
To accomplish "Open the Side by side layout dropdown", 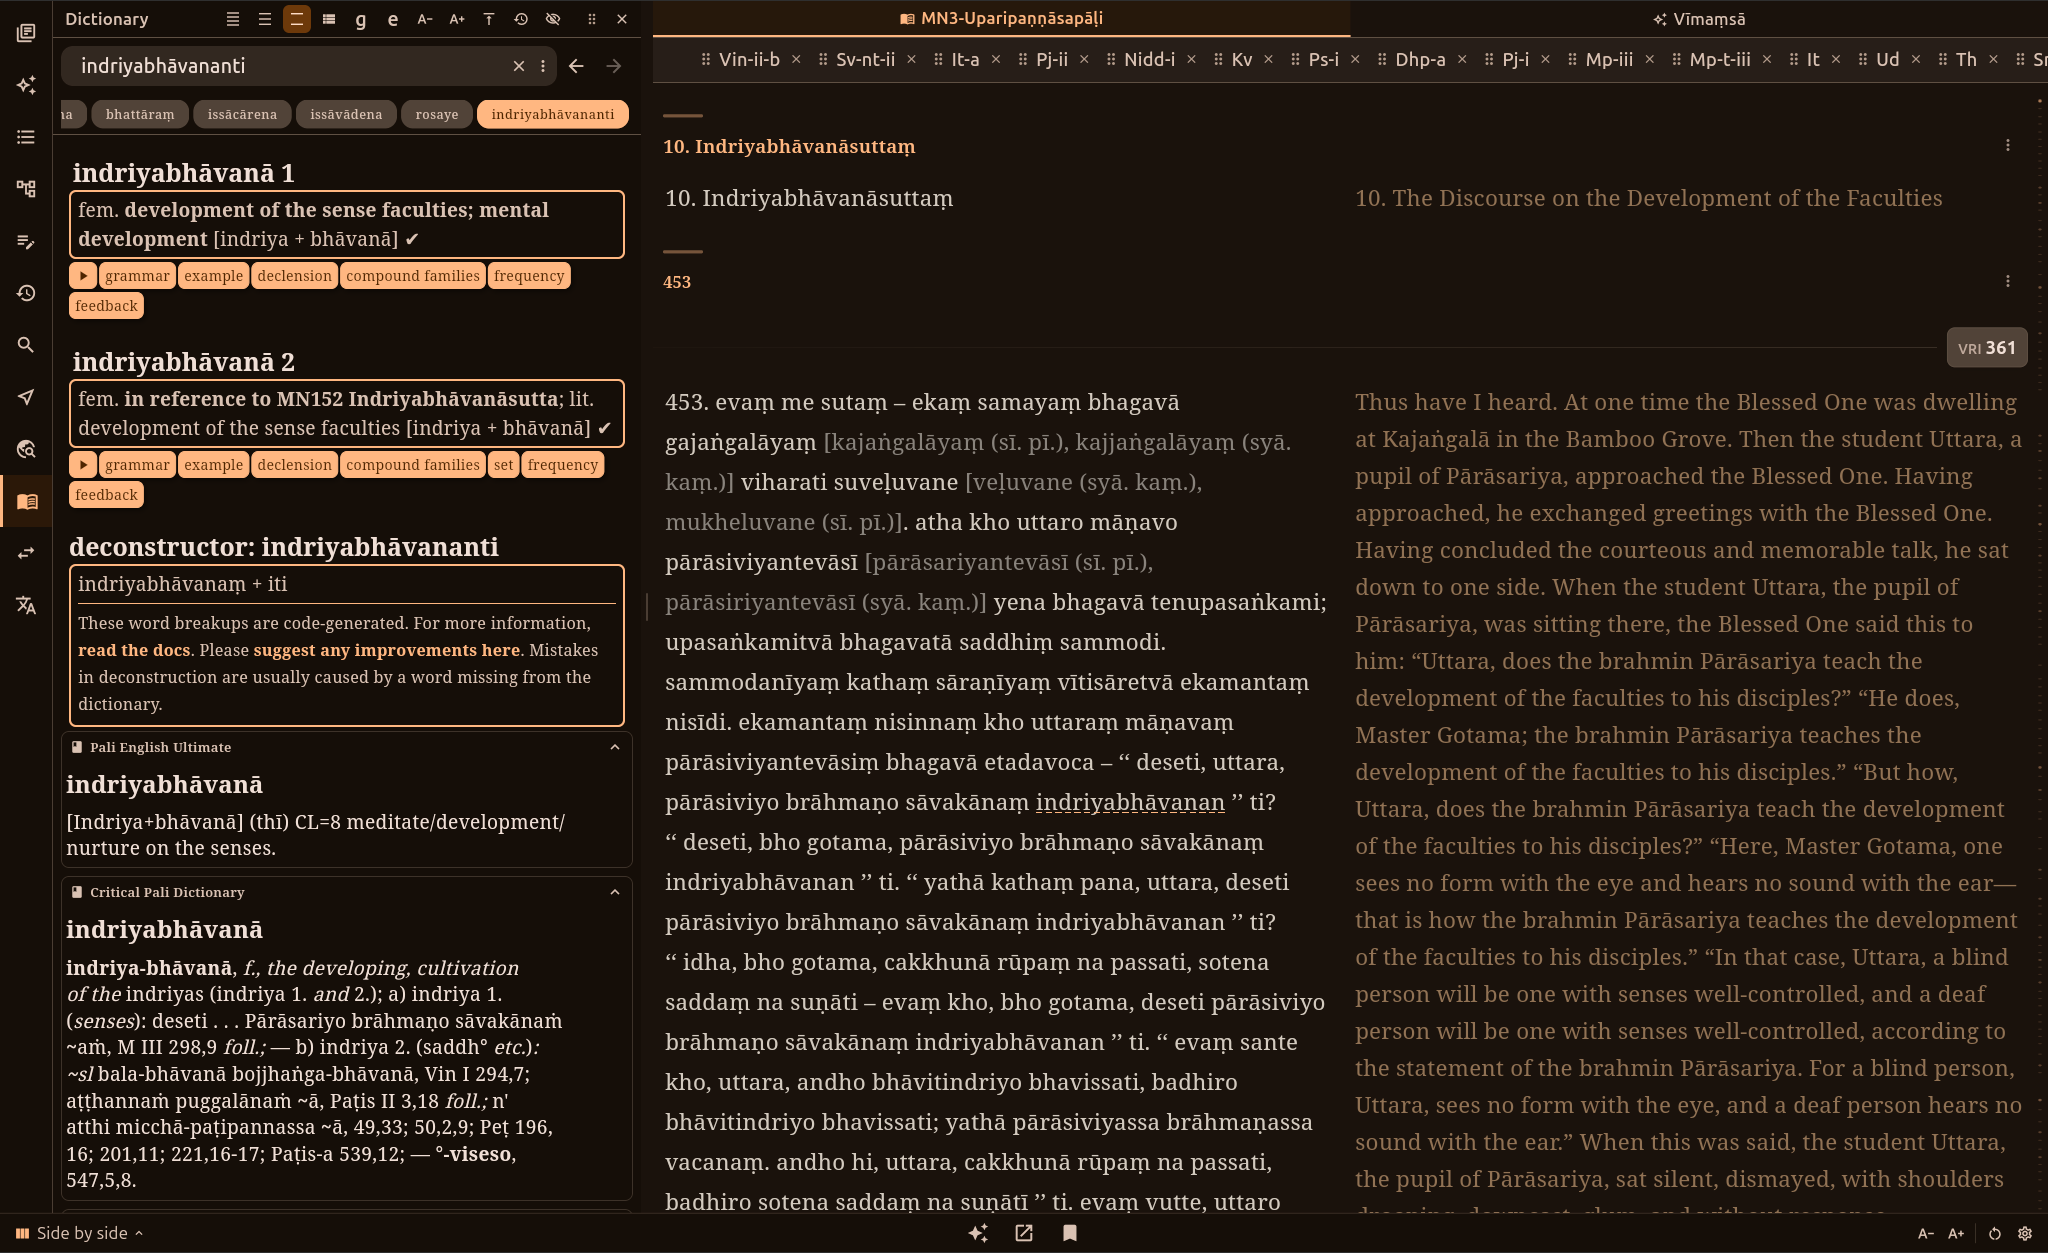I will coord(80,1233).
